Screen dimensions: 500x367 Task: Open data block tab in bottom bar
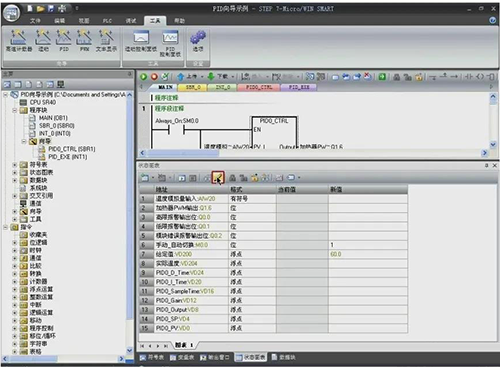pos(284,357)
